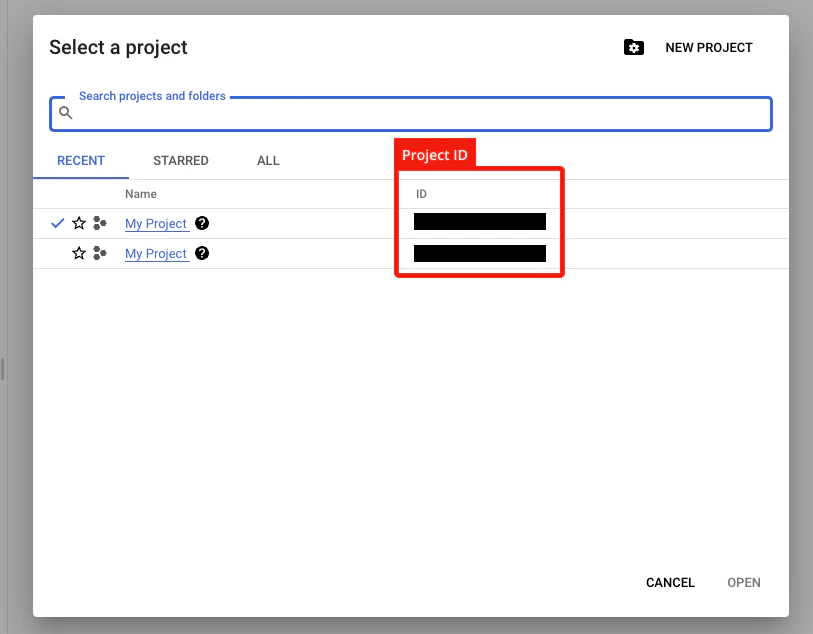Image resolution: width=813 pixels, height=634 pixels.
Task: Click the ID column header
Action: point(421,194)
